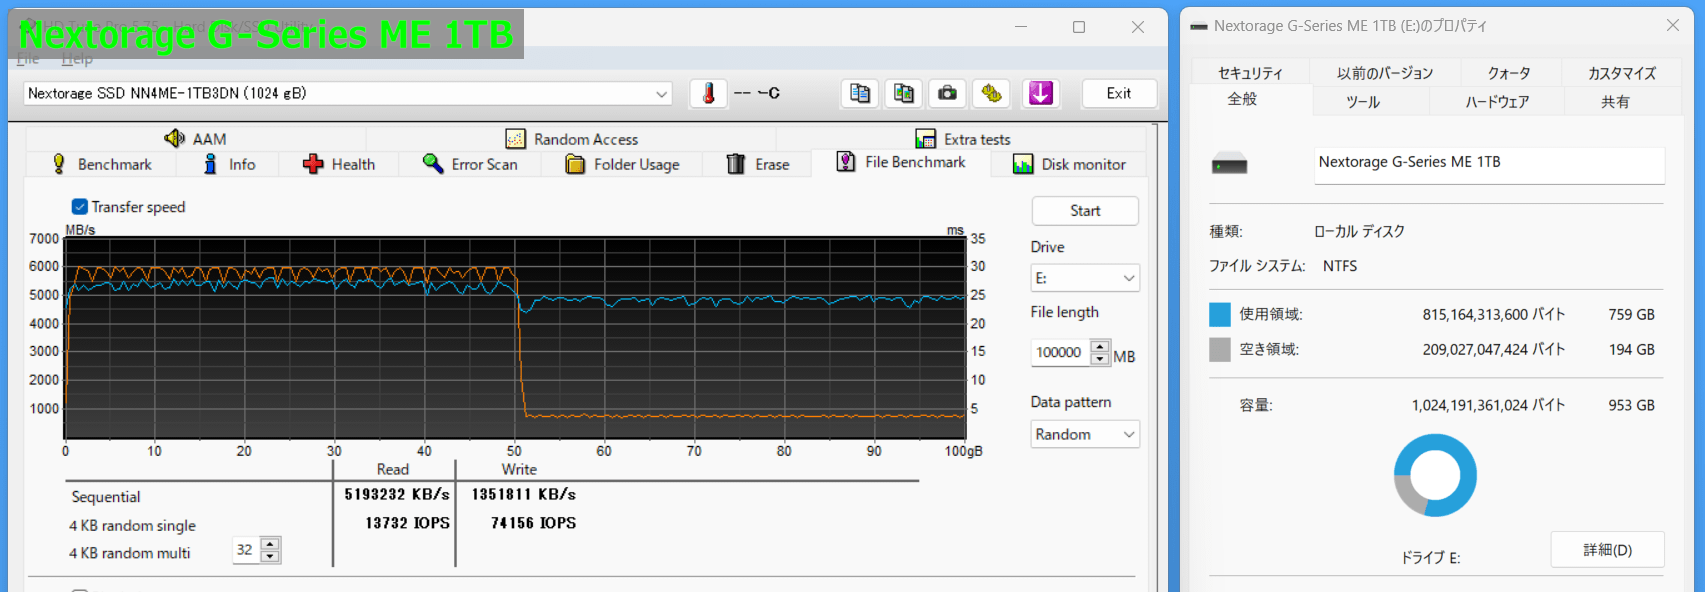Screen dimensions: 1705x592
Task: Open the 共有 tab
Action: (1615, 101)
